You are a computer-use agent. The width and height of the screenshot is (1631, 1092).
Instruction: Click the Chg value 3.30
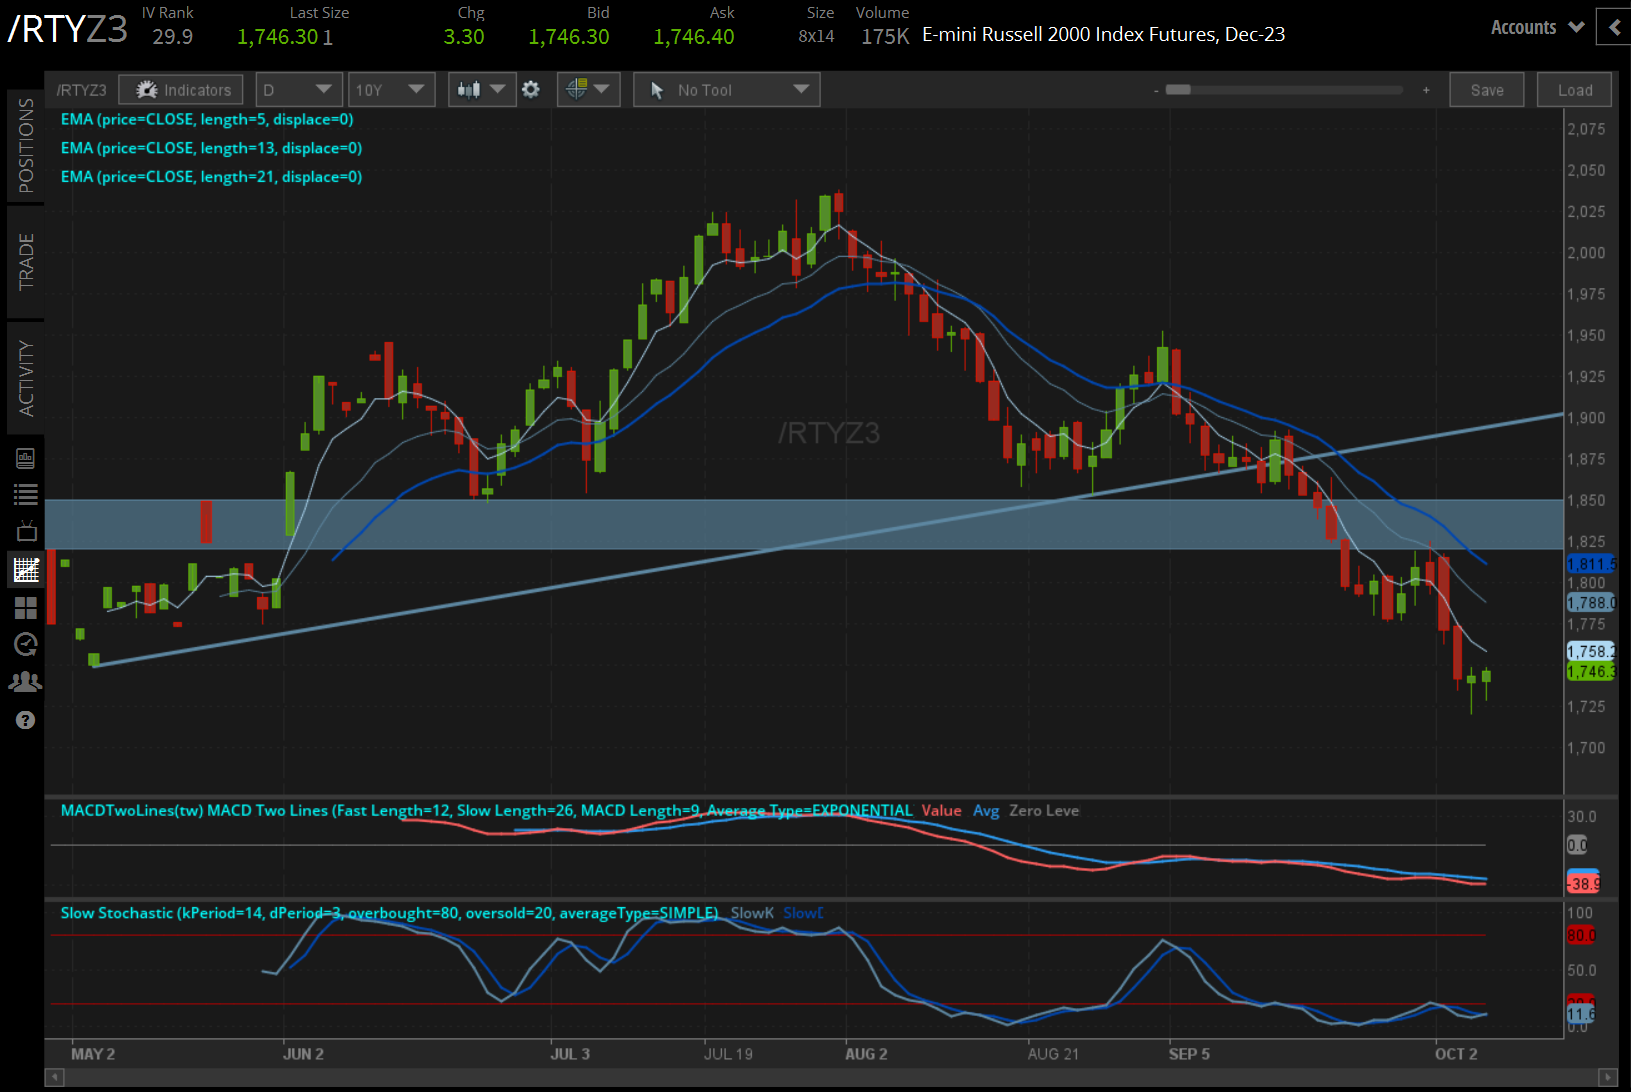464,37
